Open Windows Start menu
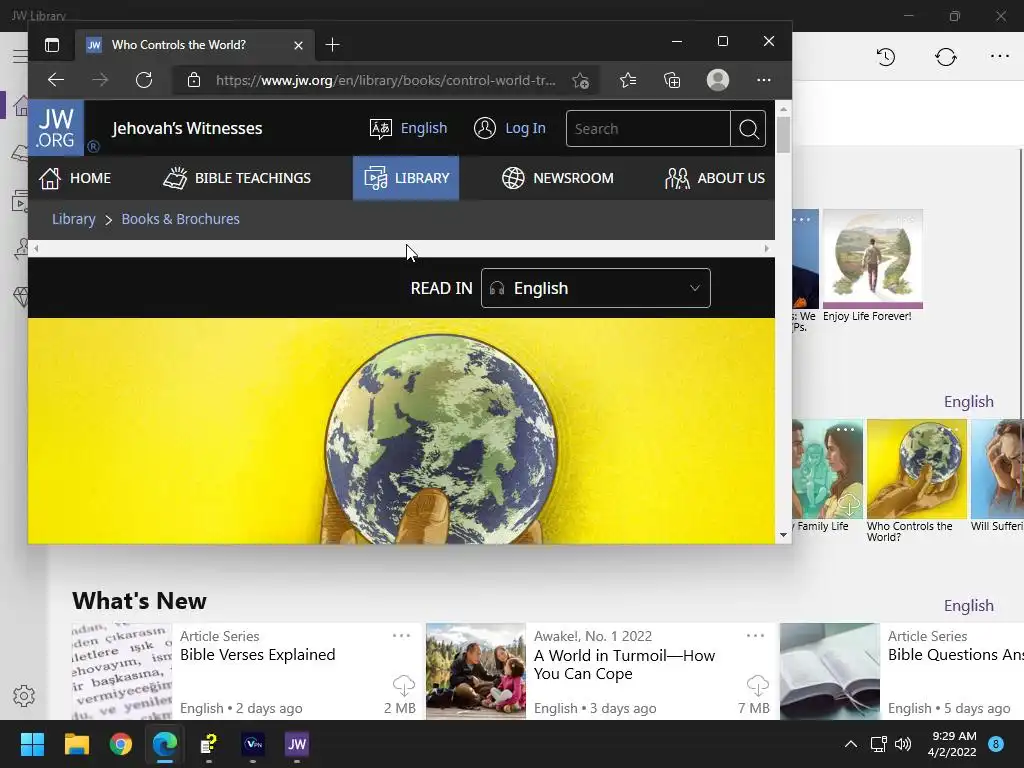This screenshot has height=768, width=1024. pyautogui.click(x=32, y=744)
